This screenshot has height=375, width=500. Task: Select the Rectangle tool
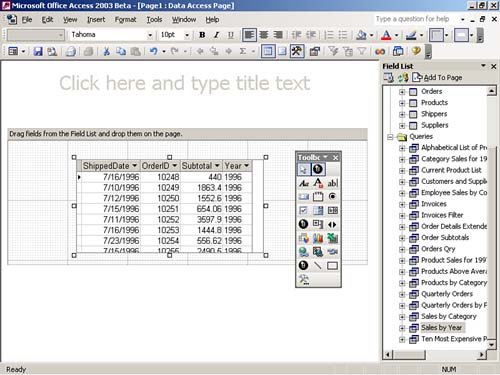click(x=333, y=265)
